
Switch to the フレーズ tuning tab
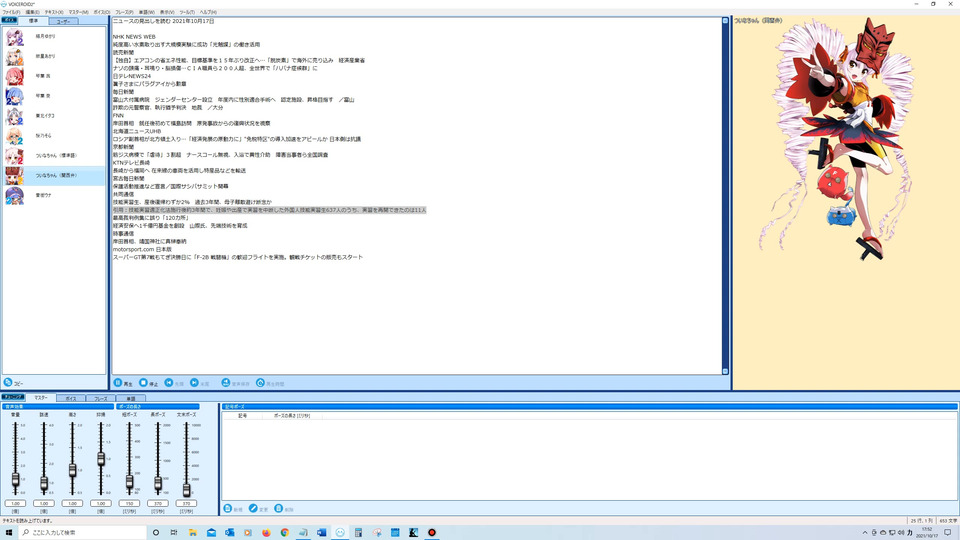(100, 399)
